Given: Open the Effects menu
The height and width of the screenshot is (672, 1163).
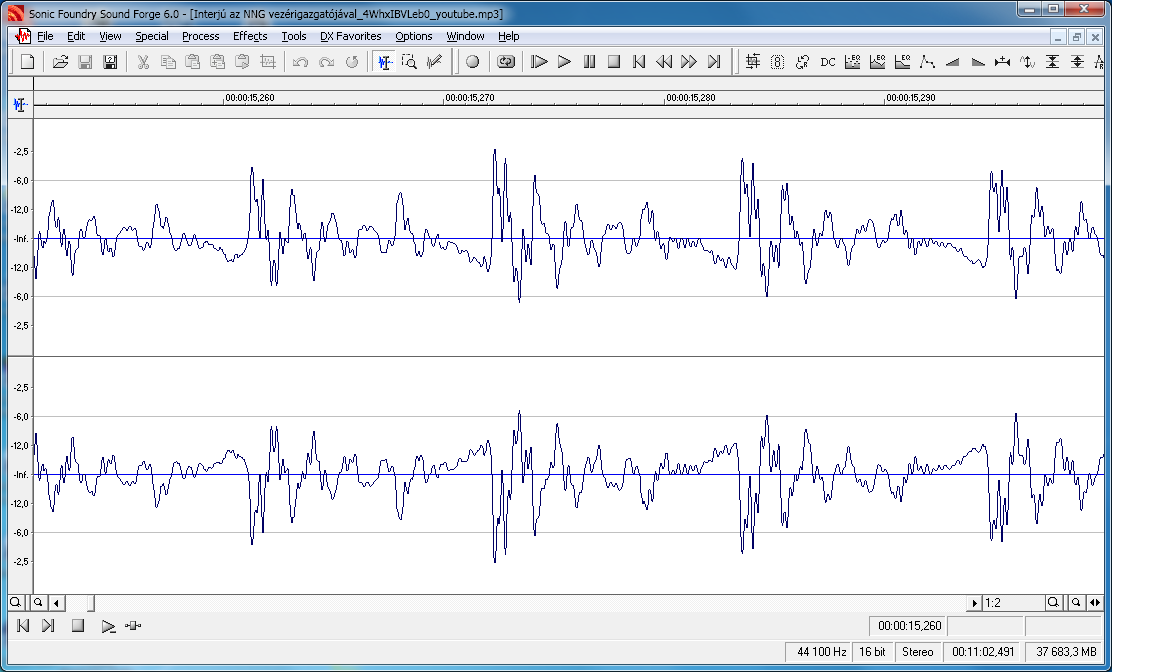Looking at the screenshot, I should coord(250,36).
